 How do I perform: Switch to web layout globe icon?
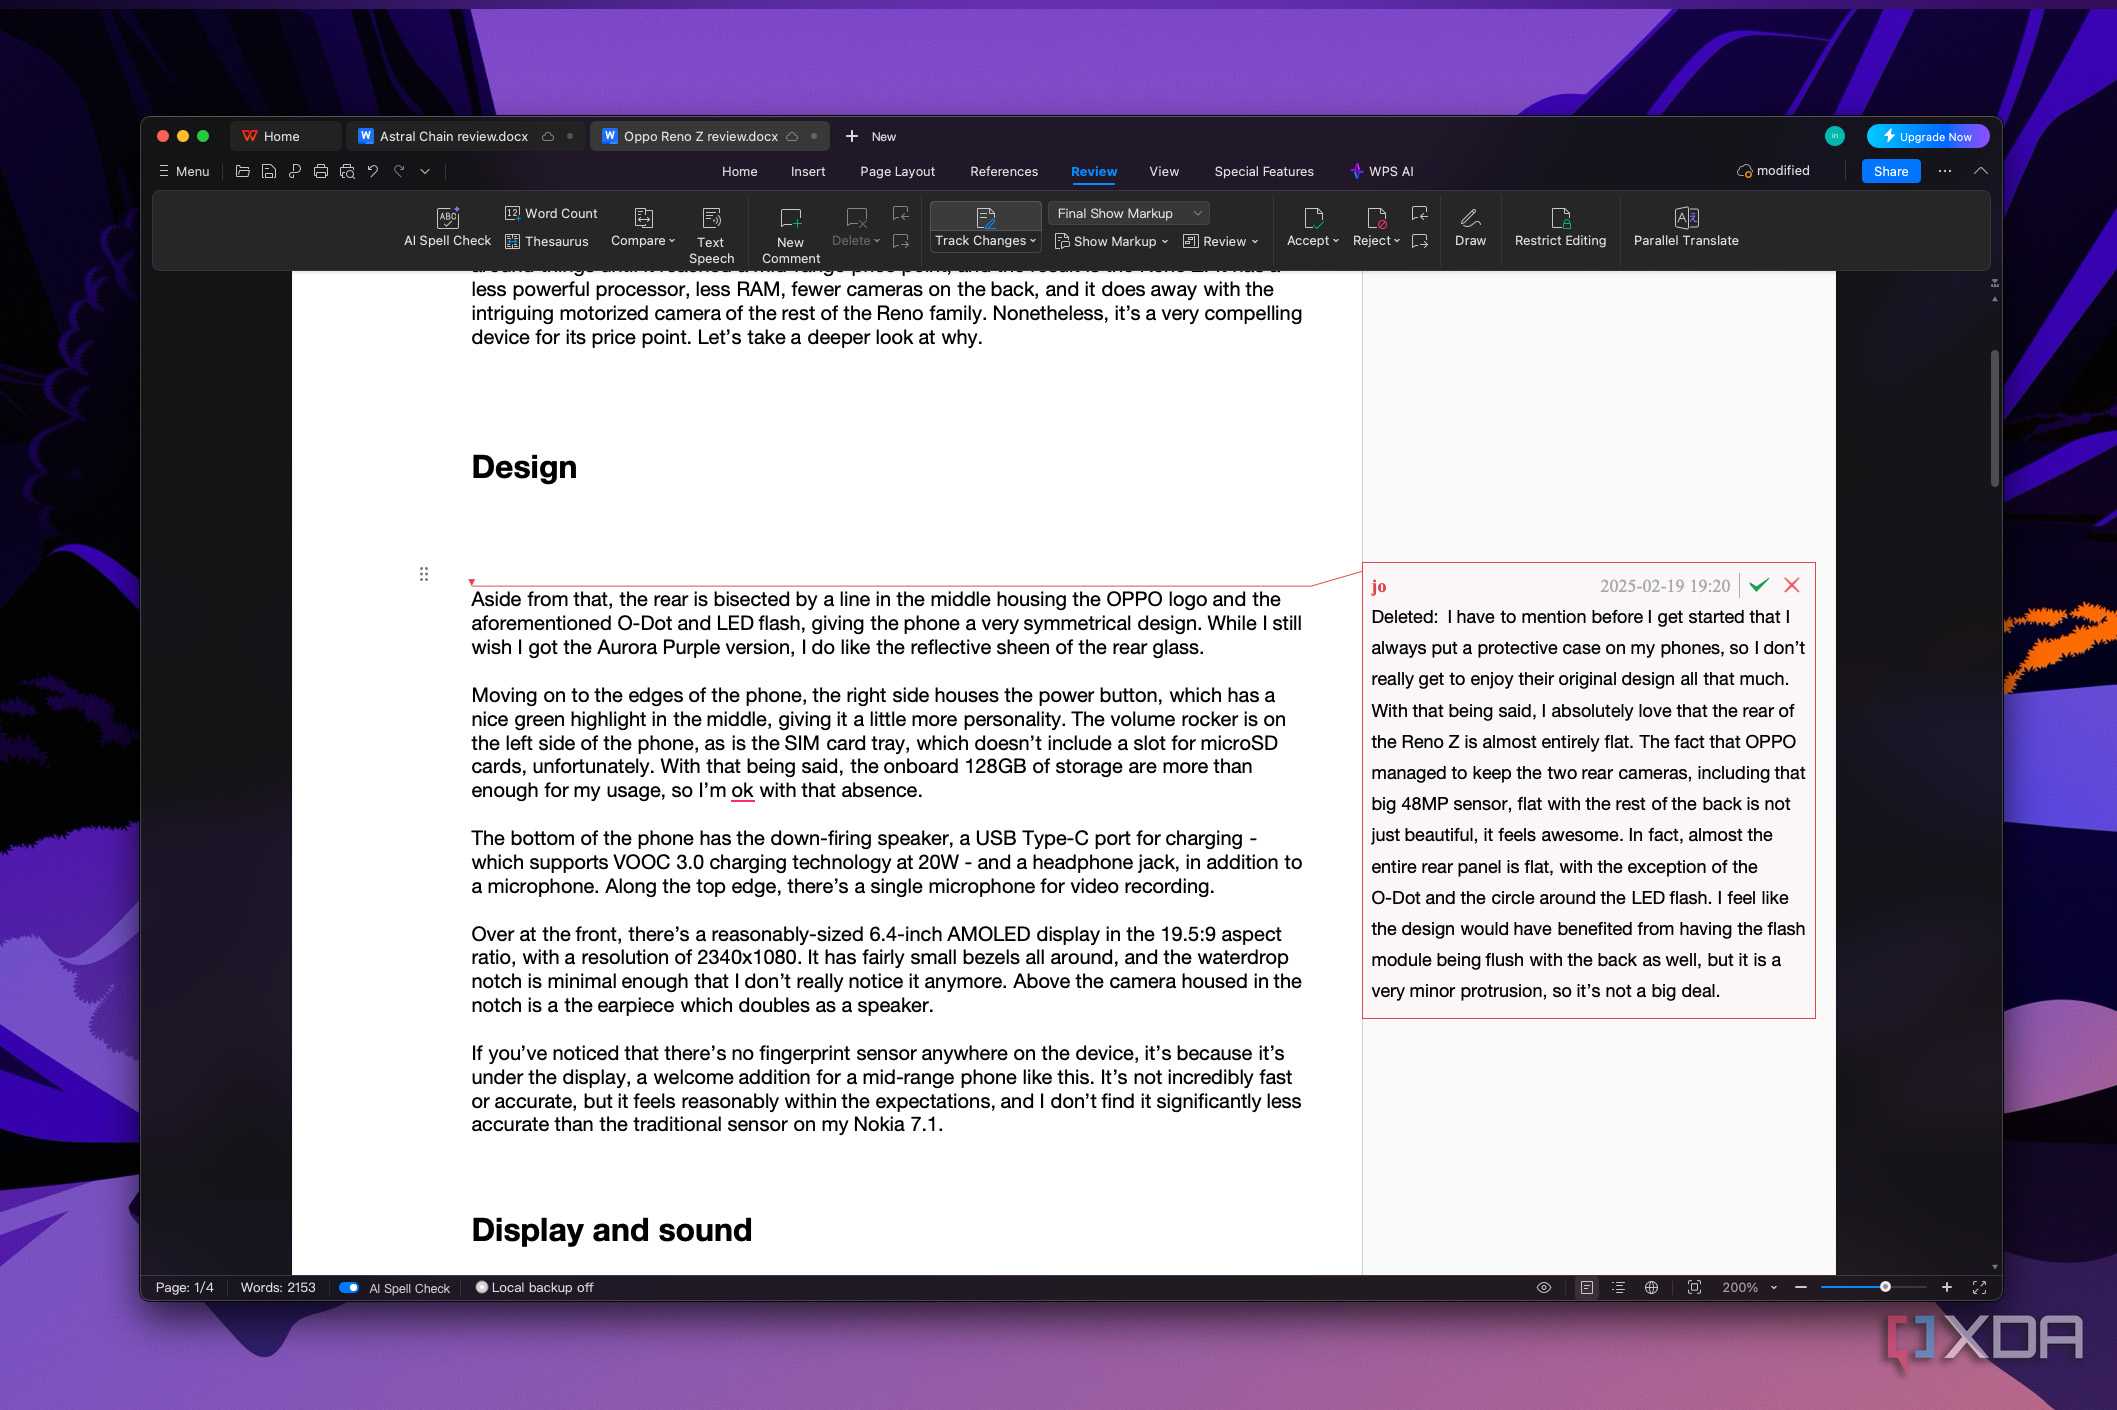[x=1651, y=1287]
